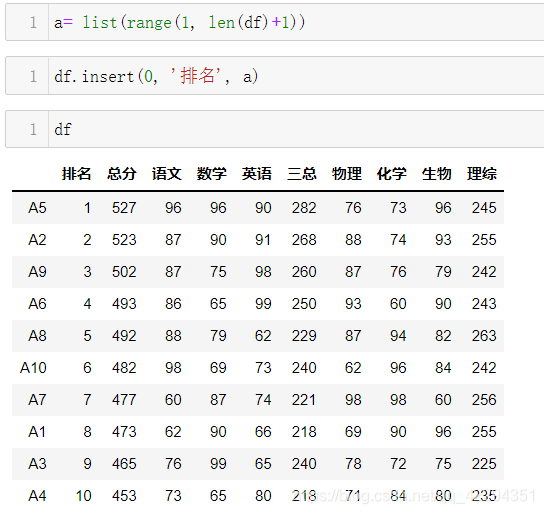Click rank value 10 in row A4
This screenshot has width=544, height=514.
84,496
